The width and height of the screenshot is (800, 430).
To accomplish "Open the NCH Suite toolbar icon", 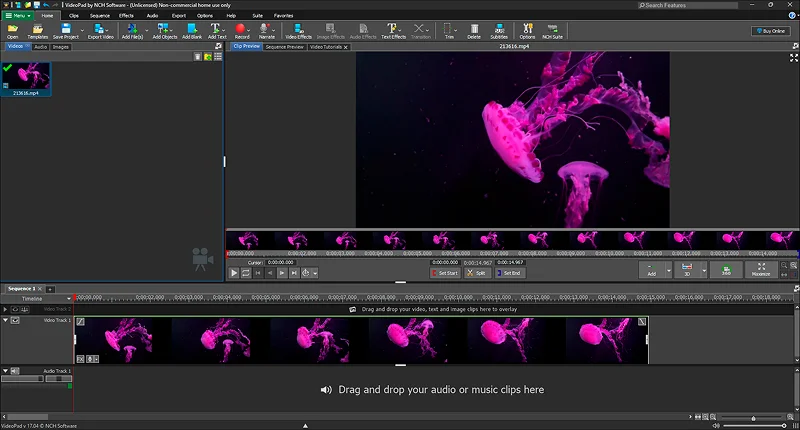I will click(x=552, y=31).
